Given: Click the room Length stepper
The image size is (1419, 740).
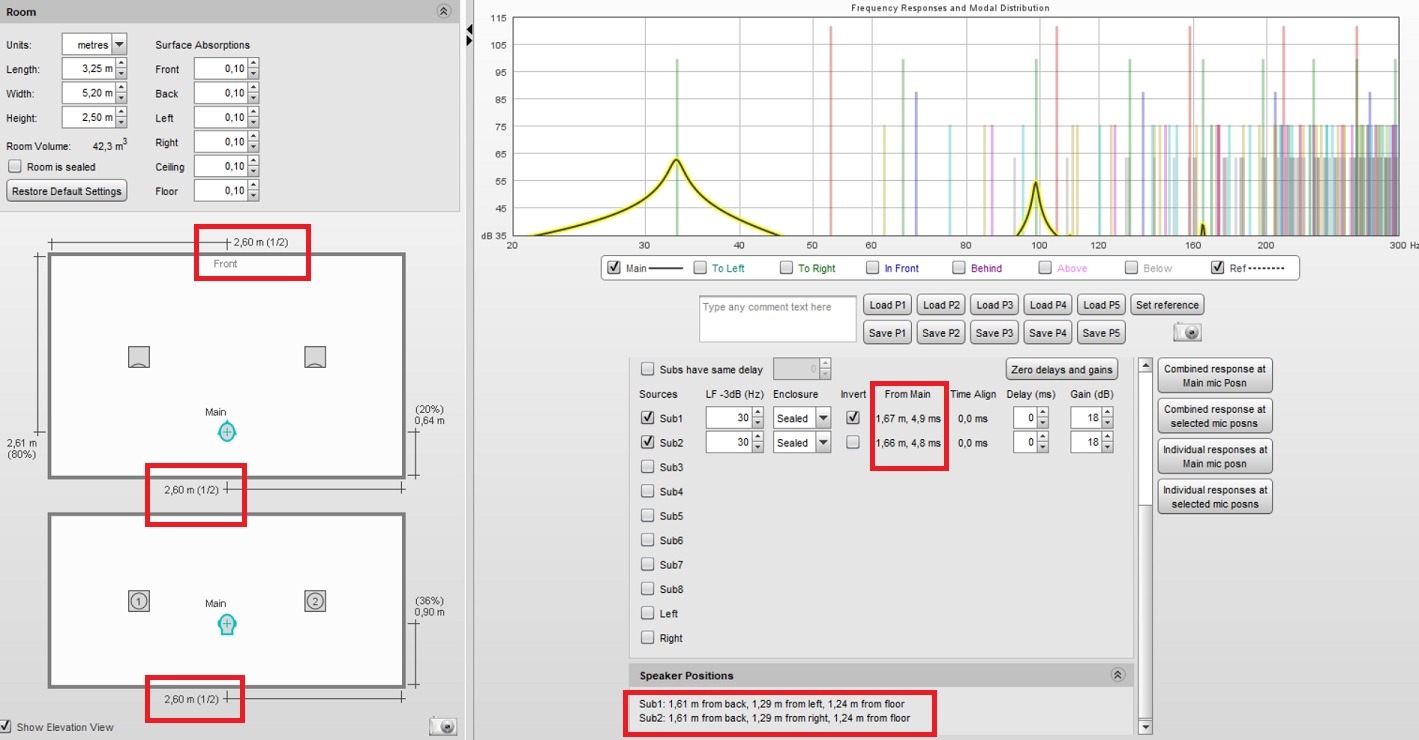Looking at the screenshot, I should pyautogui.click(x=121, y=69).
